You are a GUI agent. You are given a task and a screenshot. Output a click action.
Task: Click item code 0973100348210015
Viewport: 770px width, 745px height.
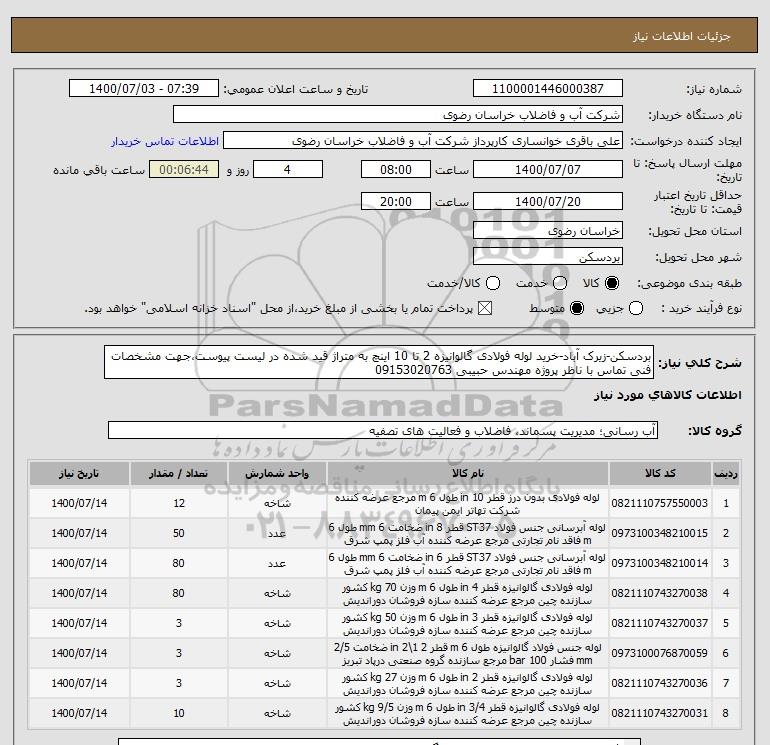pos(660,533)
